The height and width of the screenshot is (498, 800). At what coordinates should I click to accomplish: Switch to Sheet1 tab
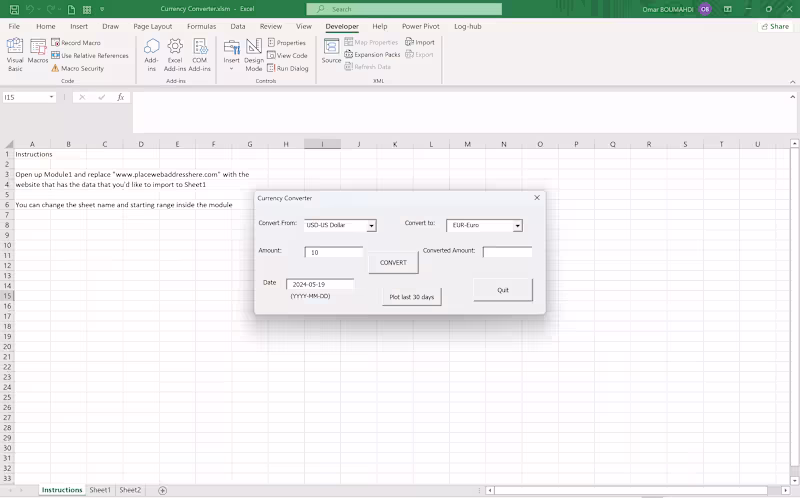[x=100, y=490]
